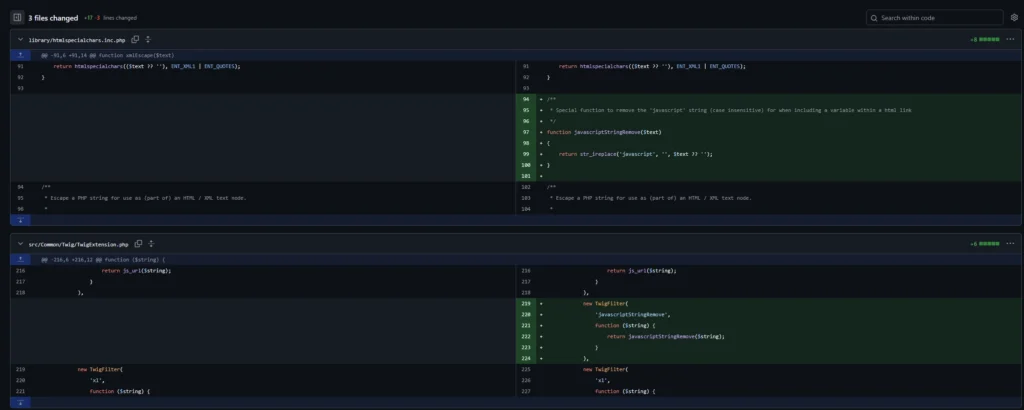
Task: Click the Search within code field
Action: (935, 18)
